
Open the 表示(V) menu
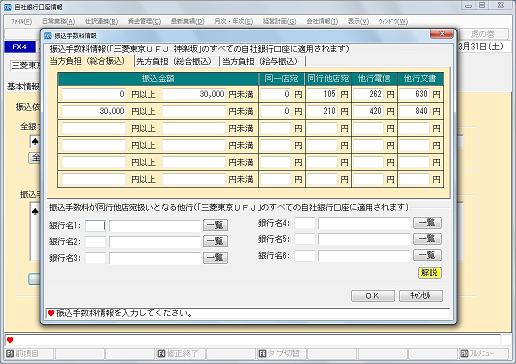tap(358, 21)
